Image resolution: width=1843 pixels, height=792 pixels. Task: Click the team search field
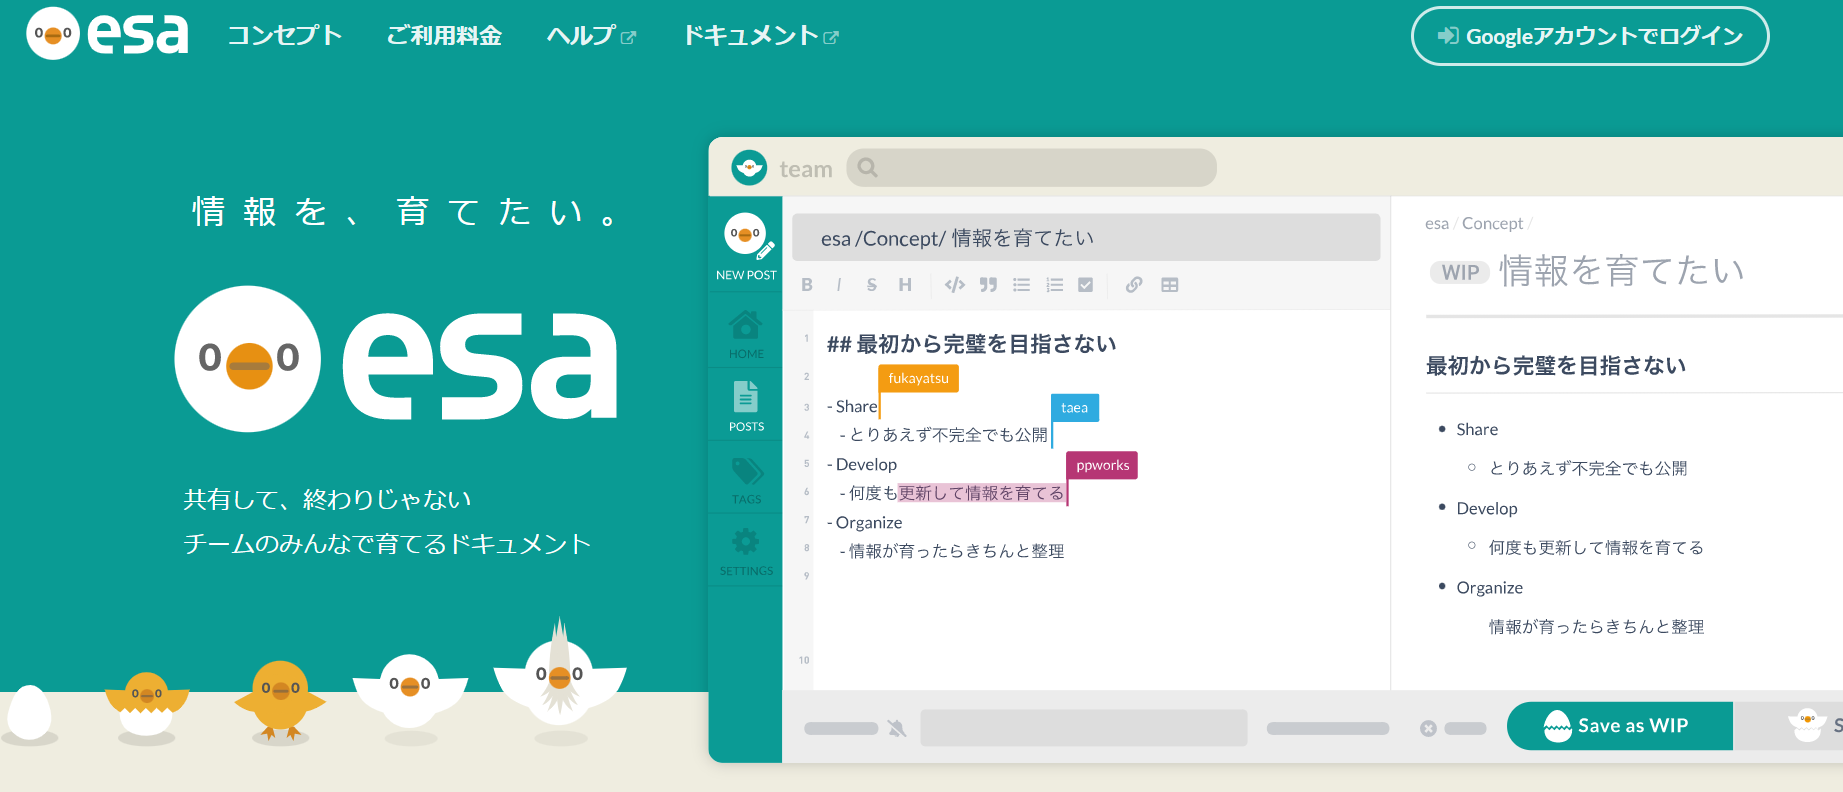pyautogui.click(x=1031, y=168)
